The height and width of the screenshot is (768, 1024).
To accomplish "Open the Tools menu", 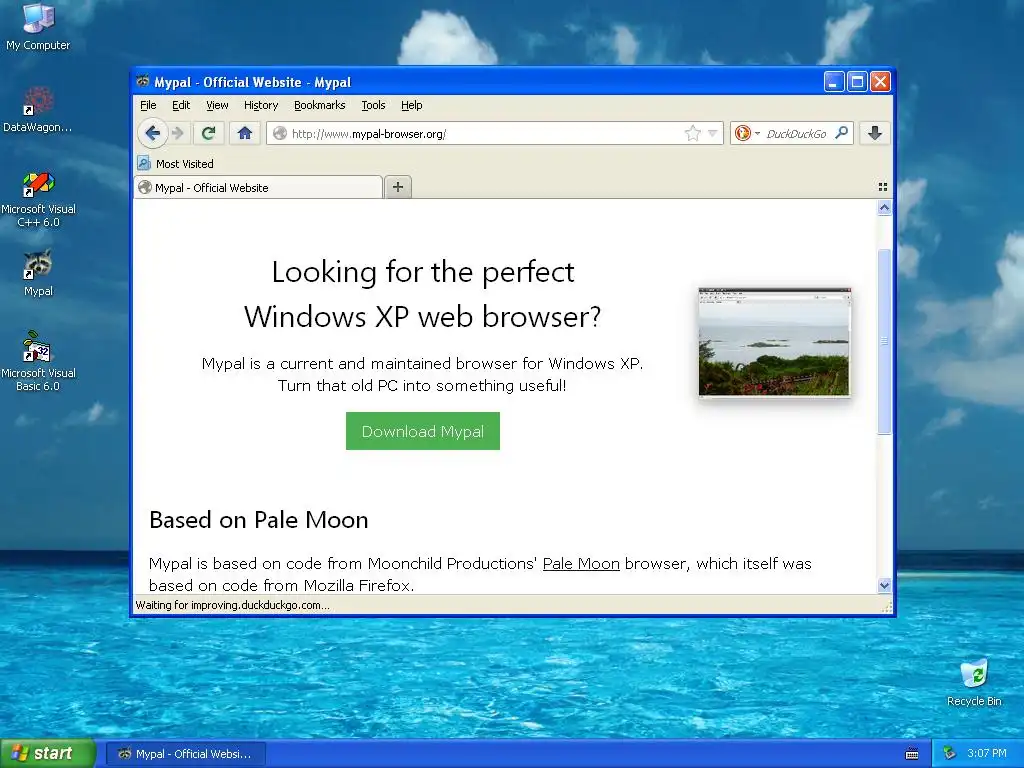I will pos(374,105).
